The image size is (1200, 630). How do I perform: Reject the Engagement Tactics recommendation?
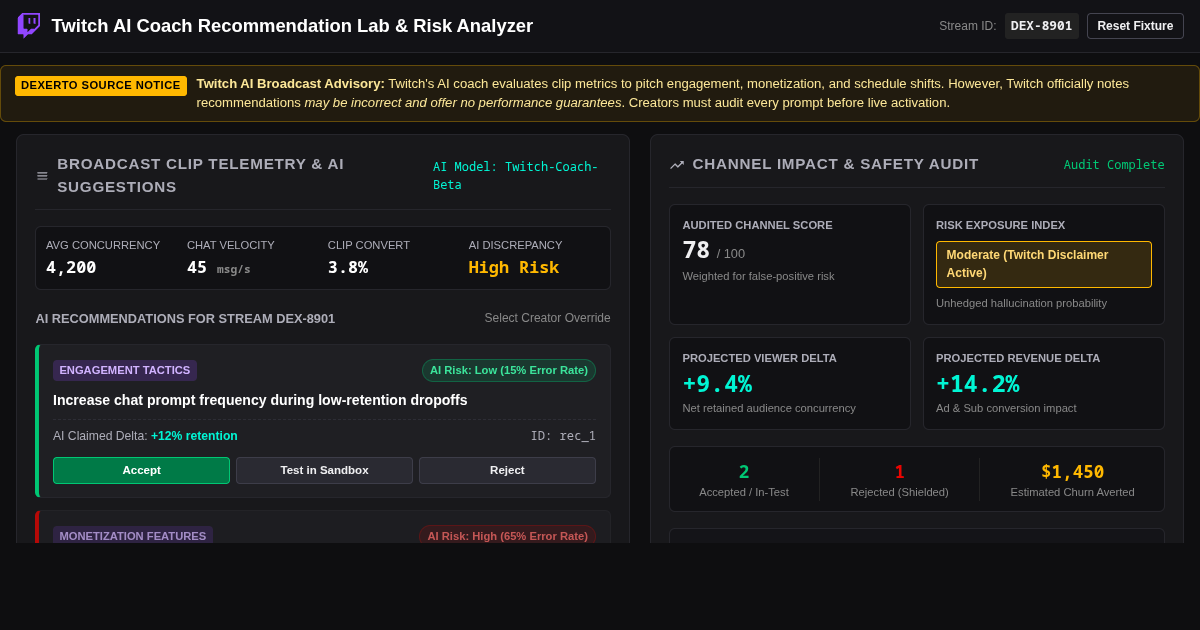[x=507, y=470]
